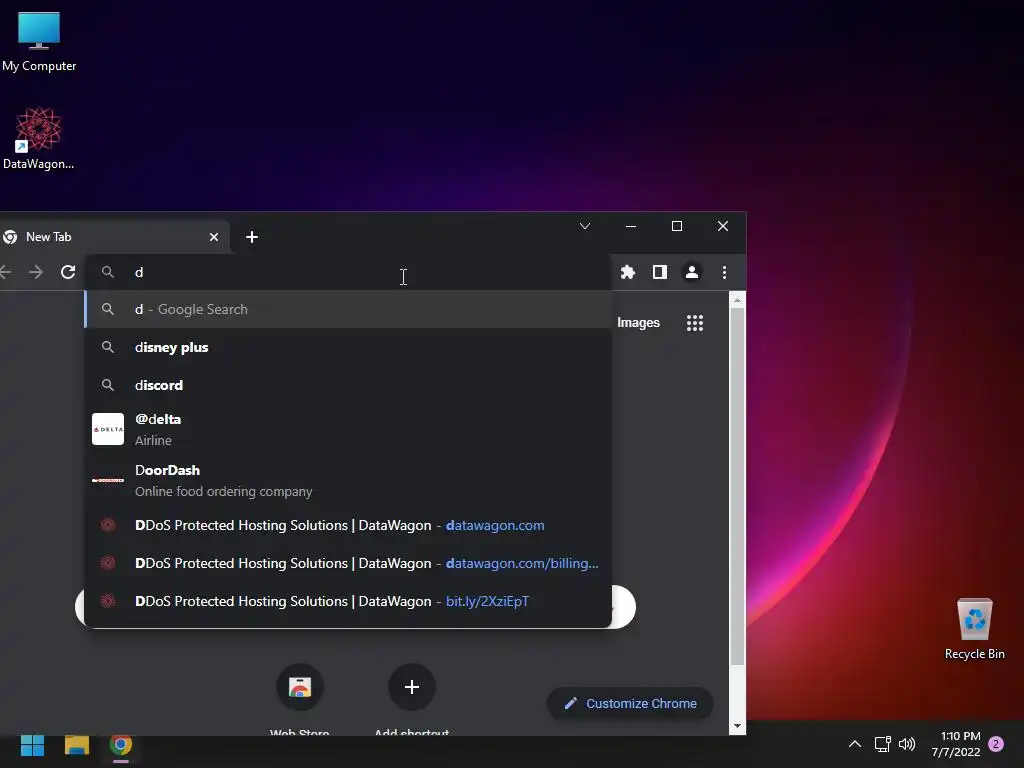1024x768 pixels.
Task: Click the Customize Chrome button
Action: pos(630,703)
